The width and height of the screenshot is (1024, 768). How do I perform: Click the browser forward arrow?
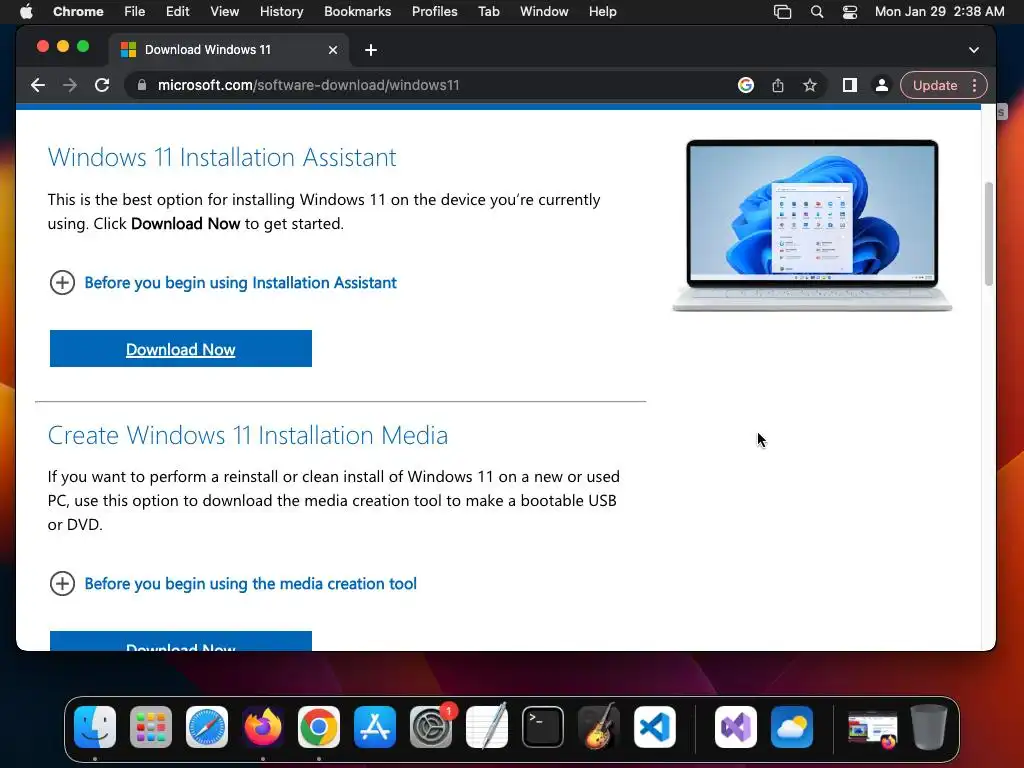(70, 86)
